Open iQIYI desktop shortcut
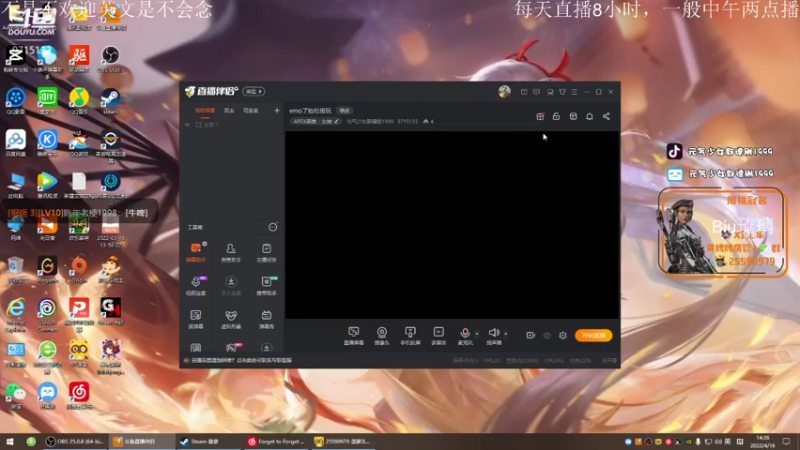 click(x=47, y=101)
